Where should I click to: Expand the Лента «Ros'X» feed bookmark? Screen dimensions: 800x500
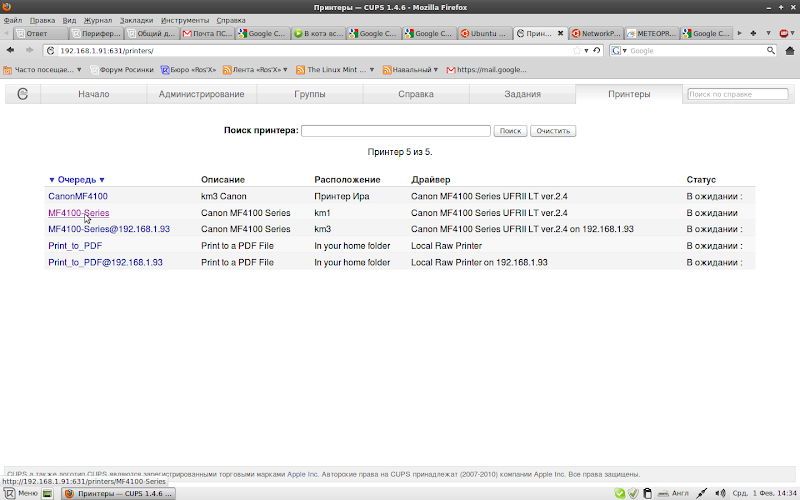pos(255,70)
